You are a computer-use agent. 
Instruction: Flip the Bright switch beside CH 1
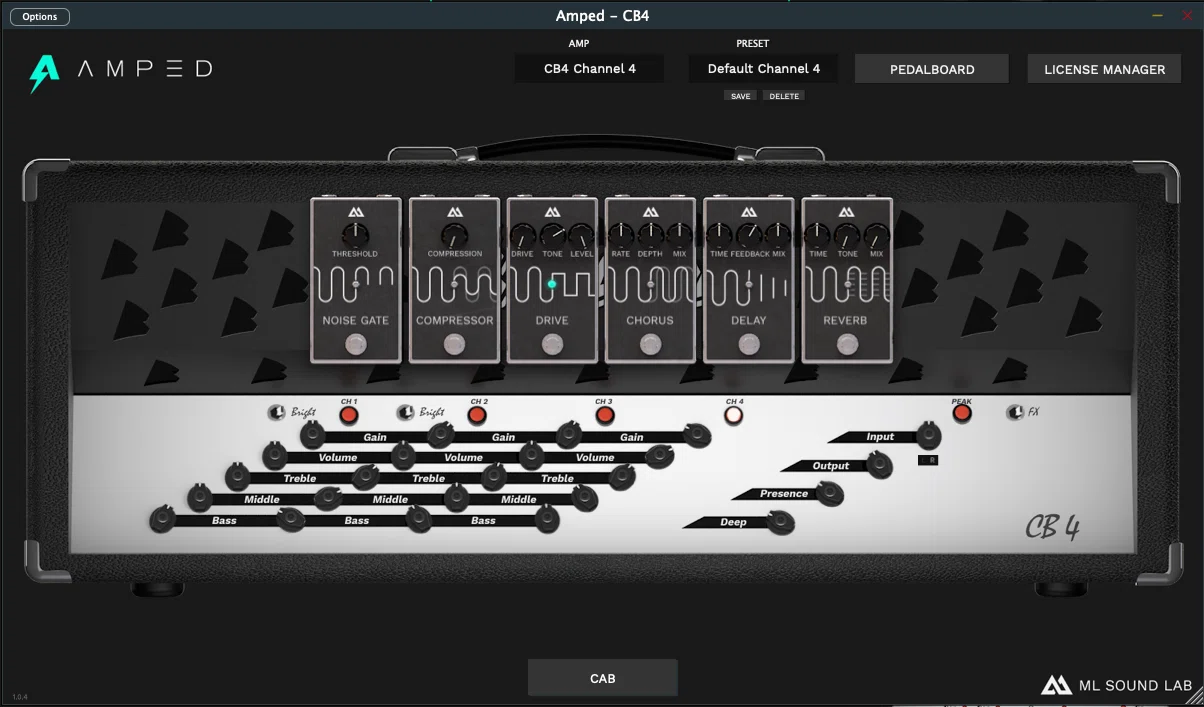[277, 412]
